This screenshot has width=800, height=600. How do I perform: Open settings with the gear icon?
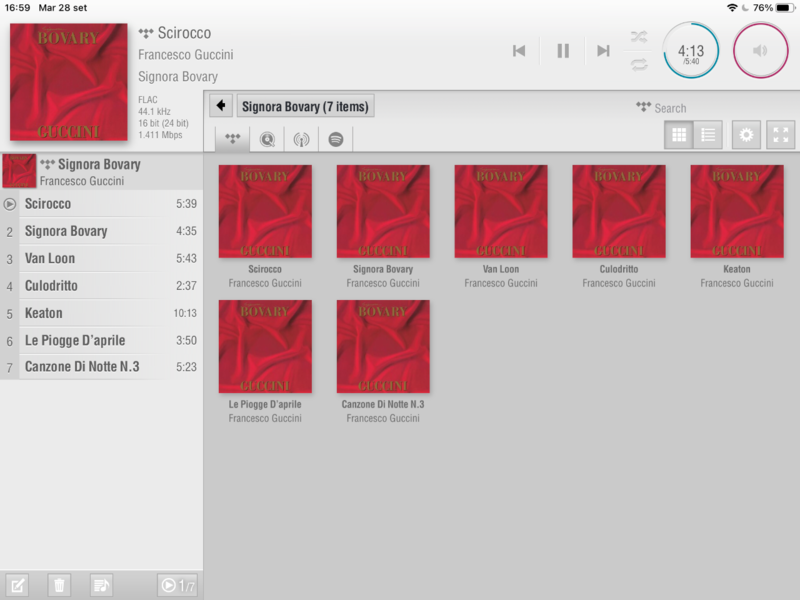(x=746, y=135)
